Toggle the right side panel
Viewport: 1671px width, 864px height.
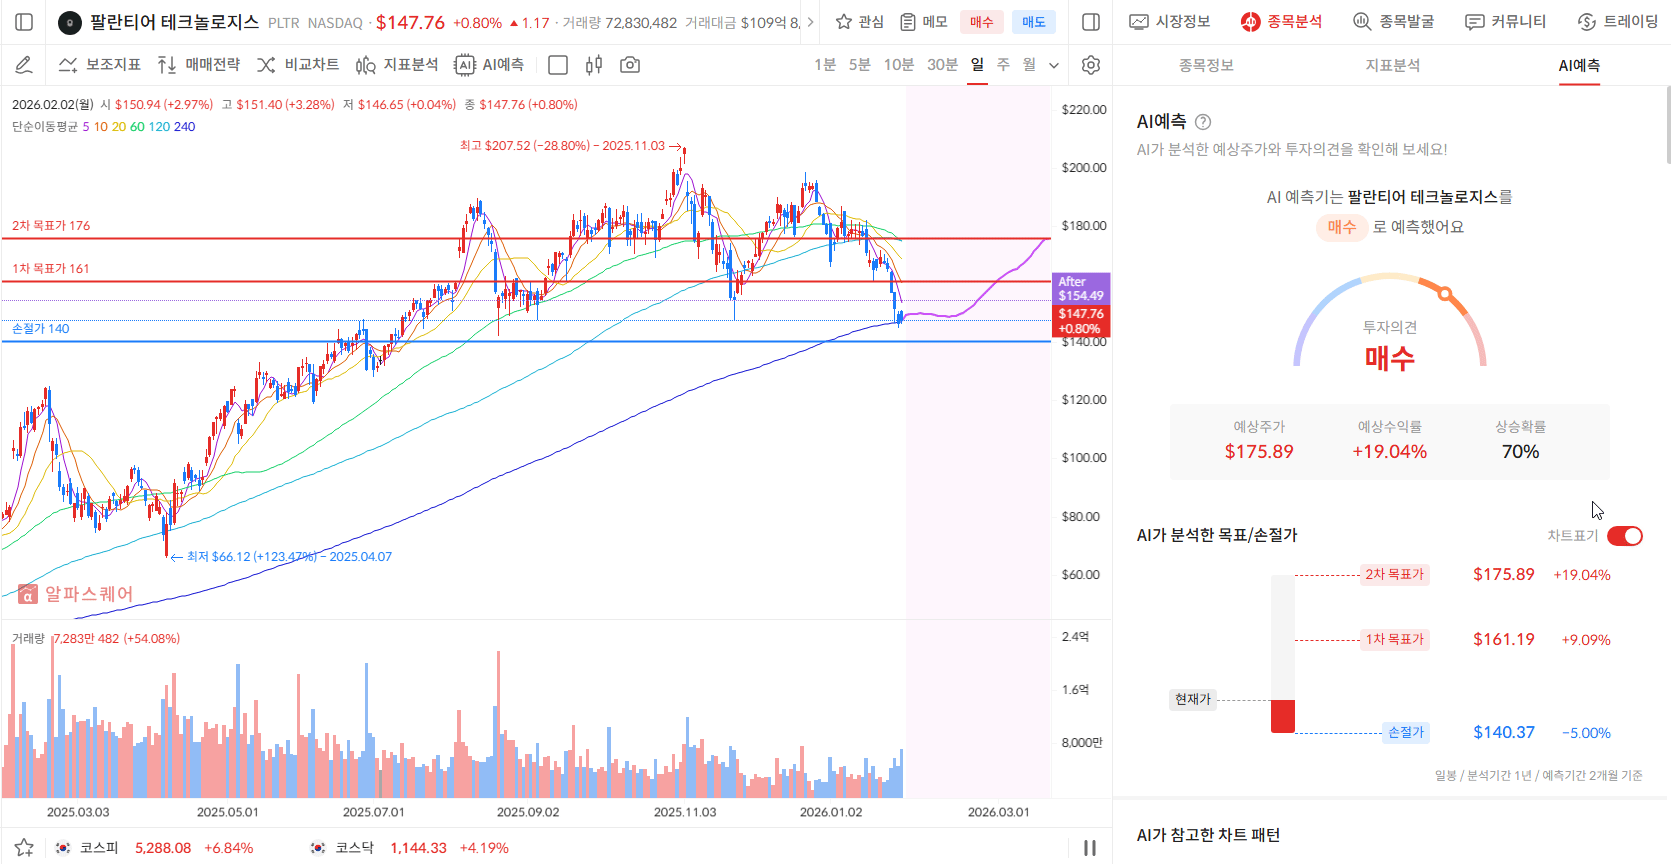[1091, 22]
